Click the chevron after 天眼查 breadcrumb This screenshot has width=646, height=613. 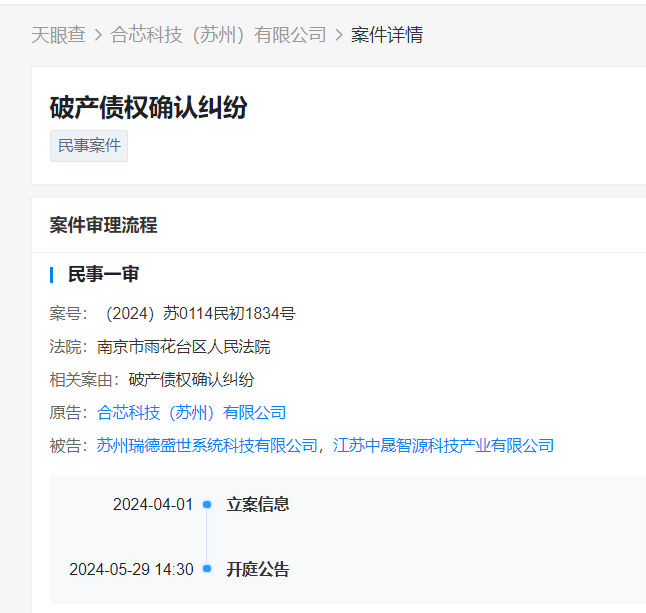pyautogui.click(x=98, y=35)
